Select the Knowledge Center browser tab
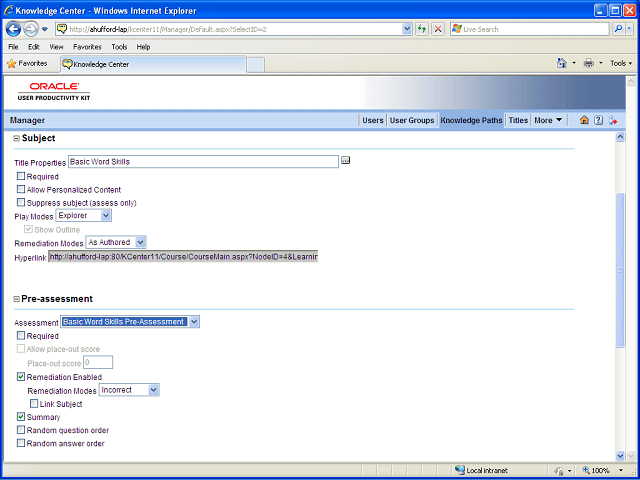 pyautogui.click(x=153, y=64)
